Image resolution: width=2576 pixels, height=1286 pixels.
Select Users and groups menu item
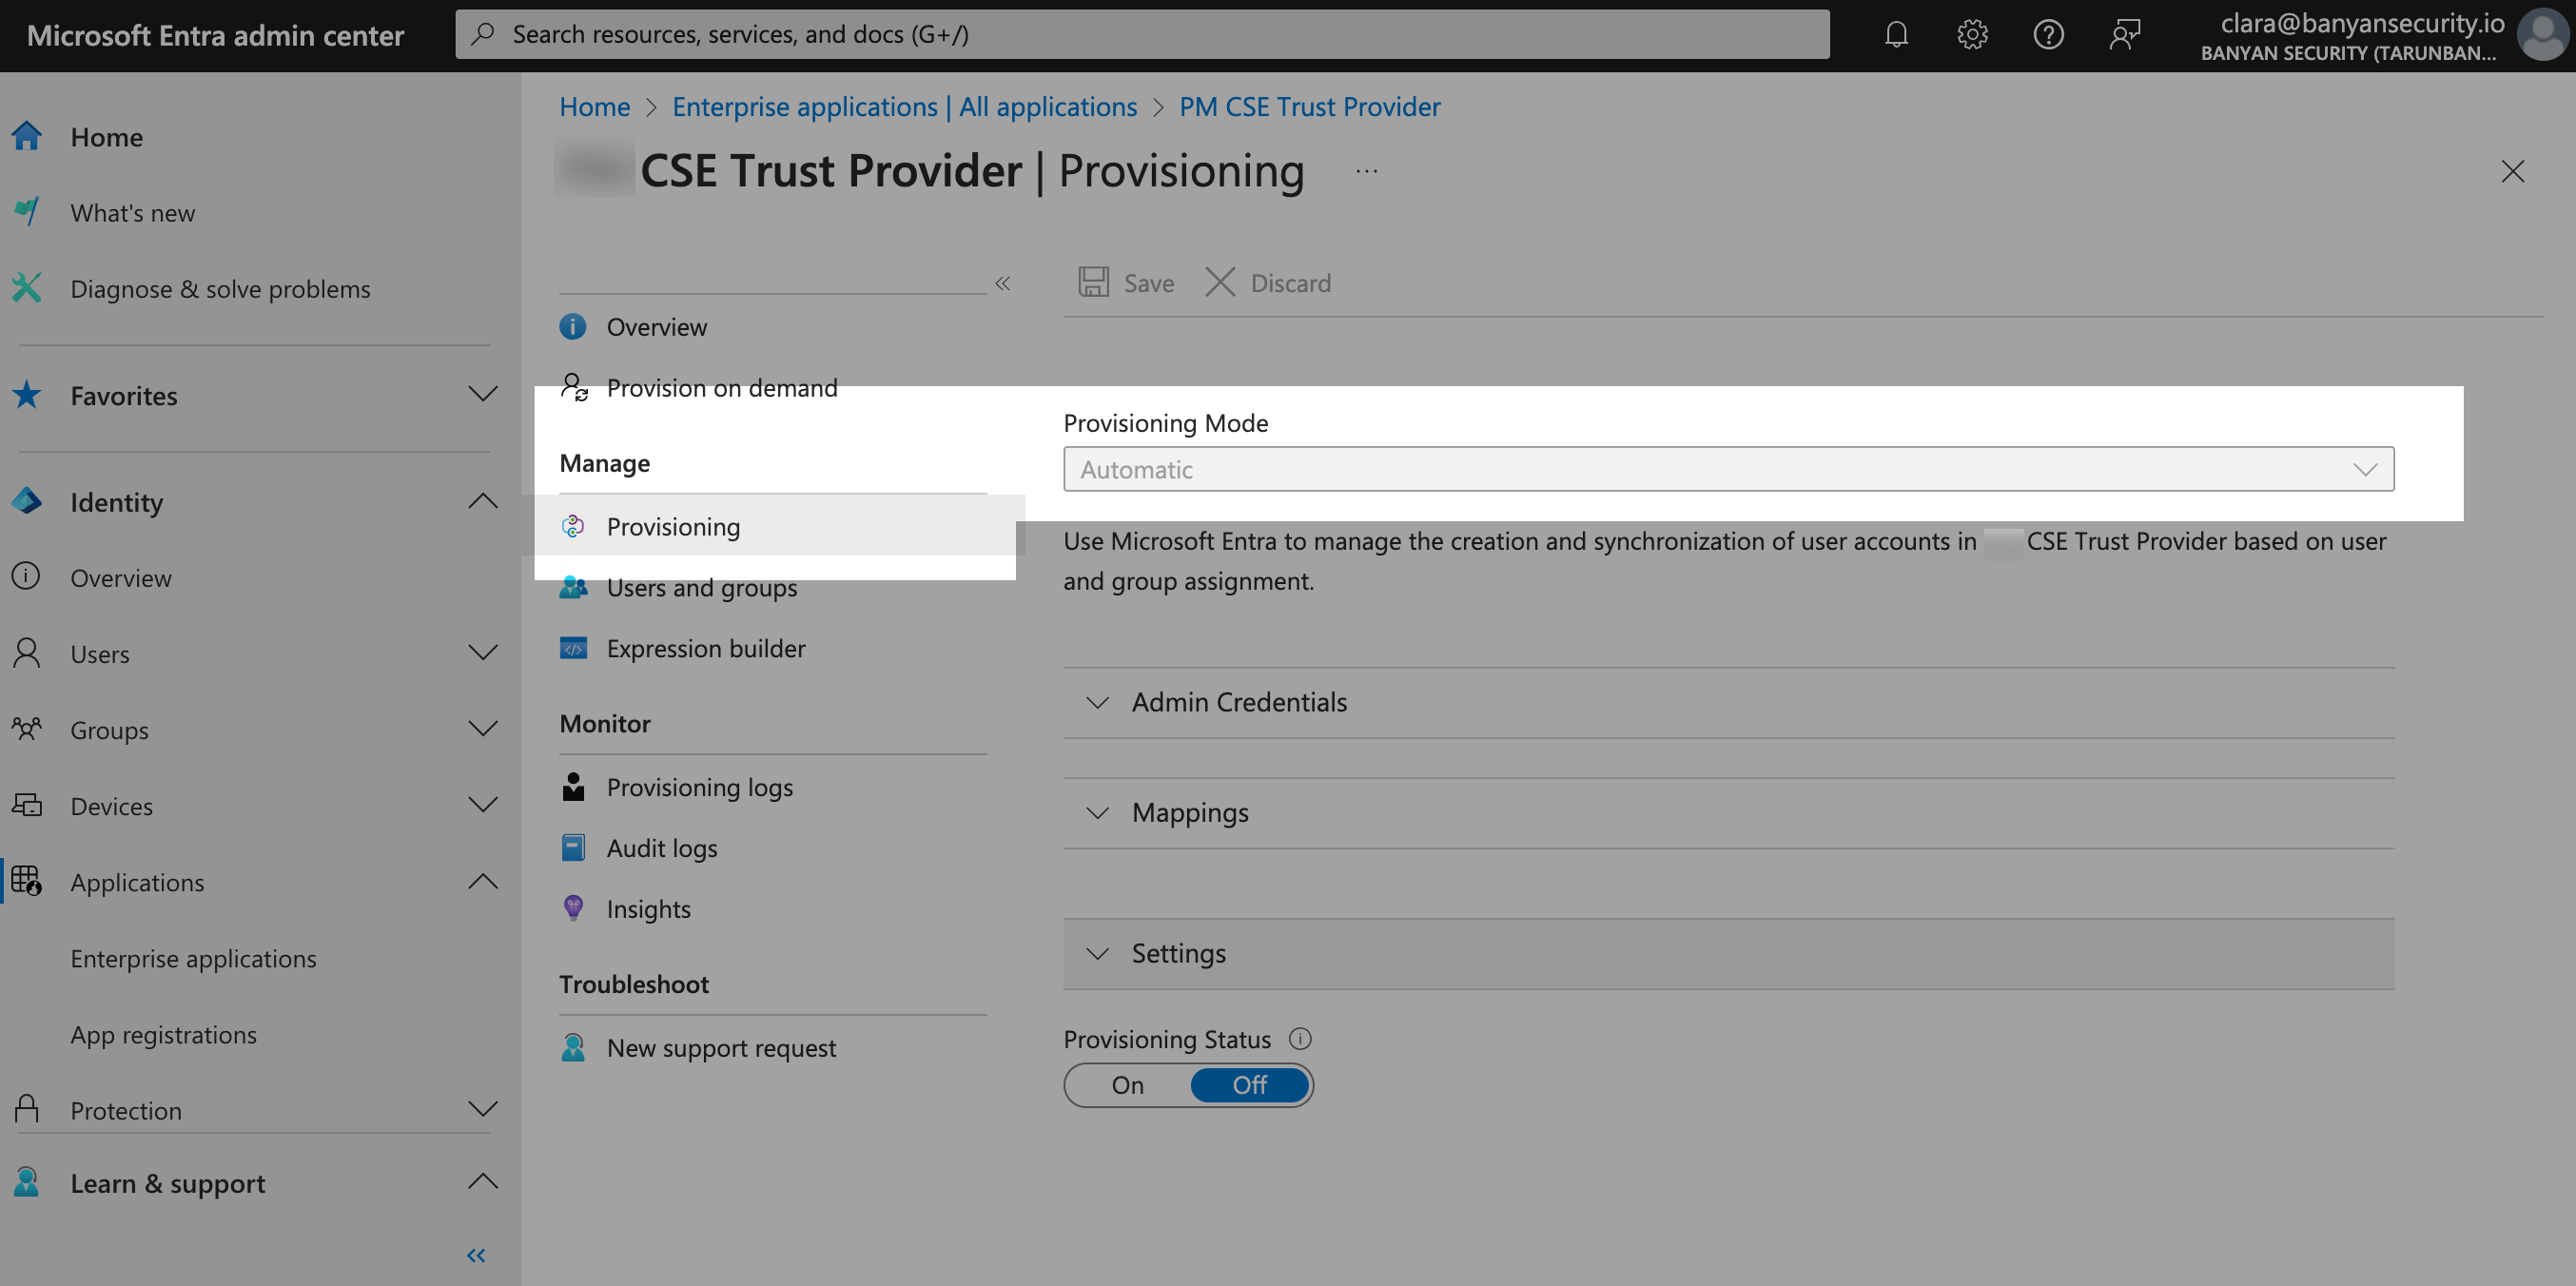[701, 588]
